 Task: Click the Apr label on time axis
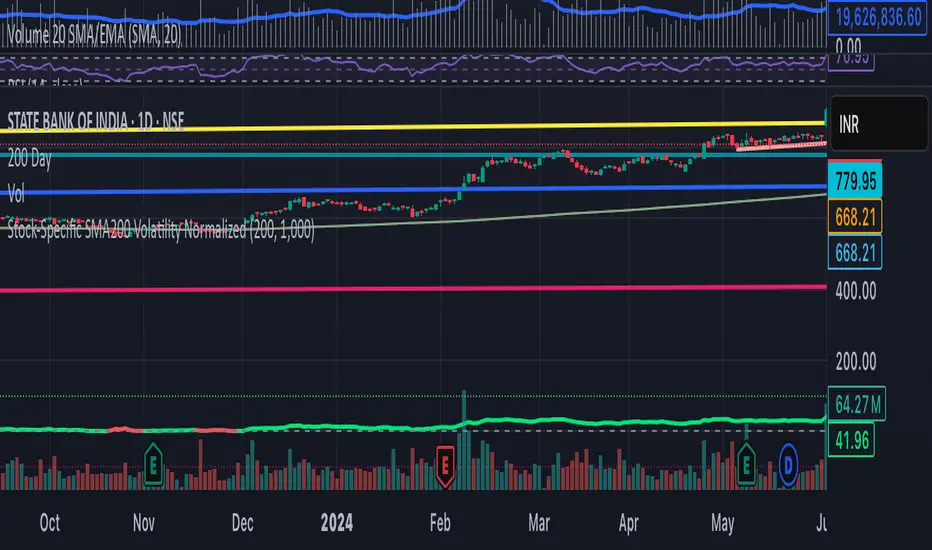pyautogui.click(x=628, y=523)
